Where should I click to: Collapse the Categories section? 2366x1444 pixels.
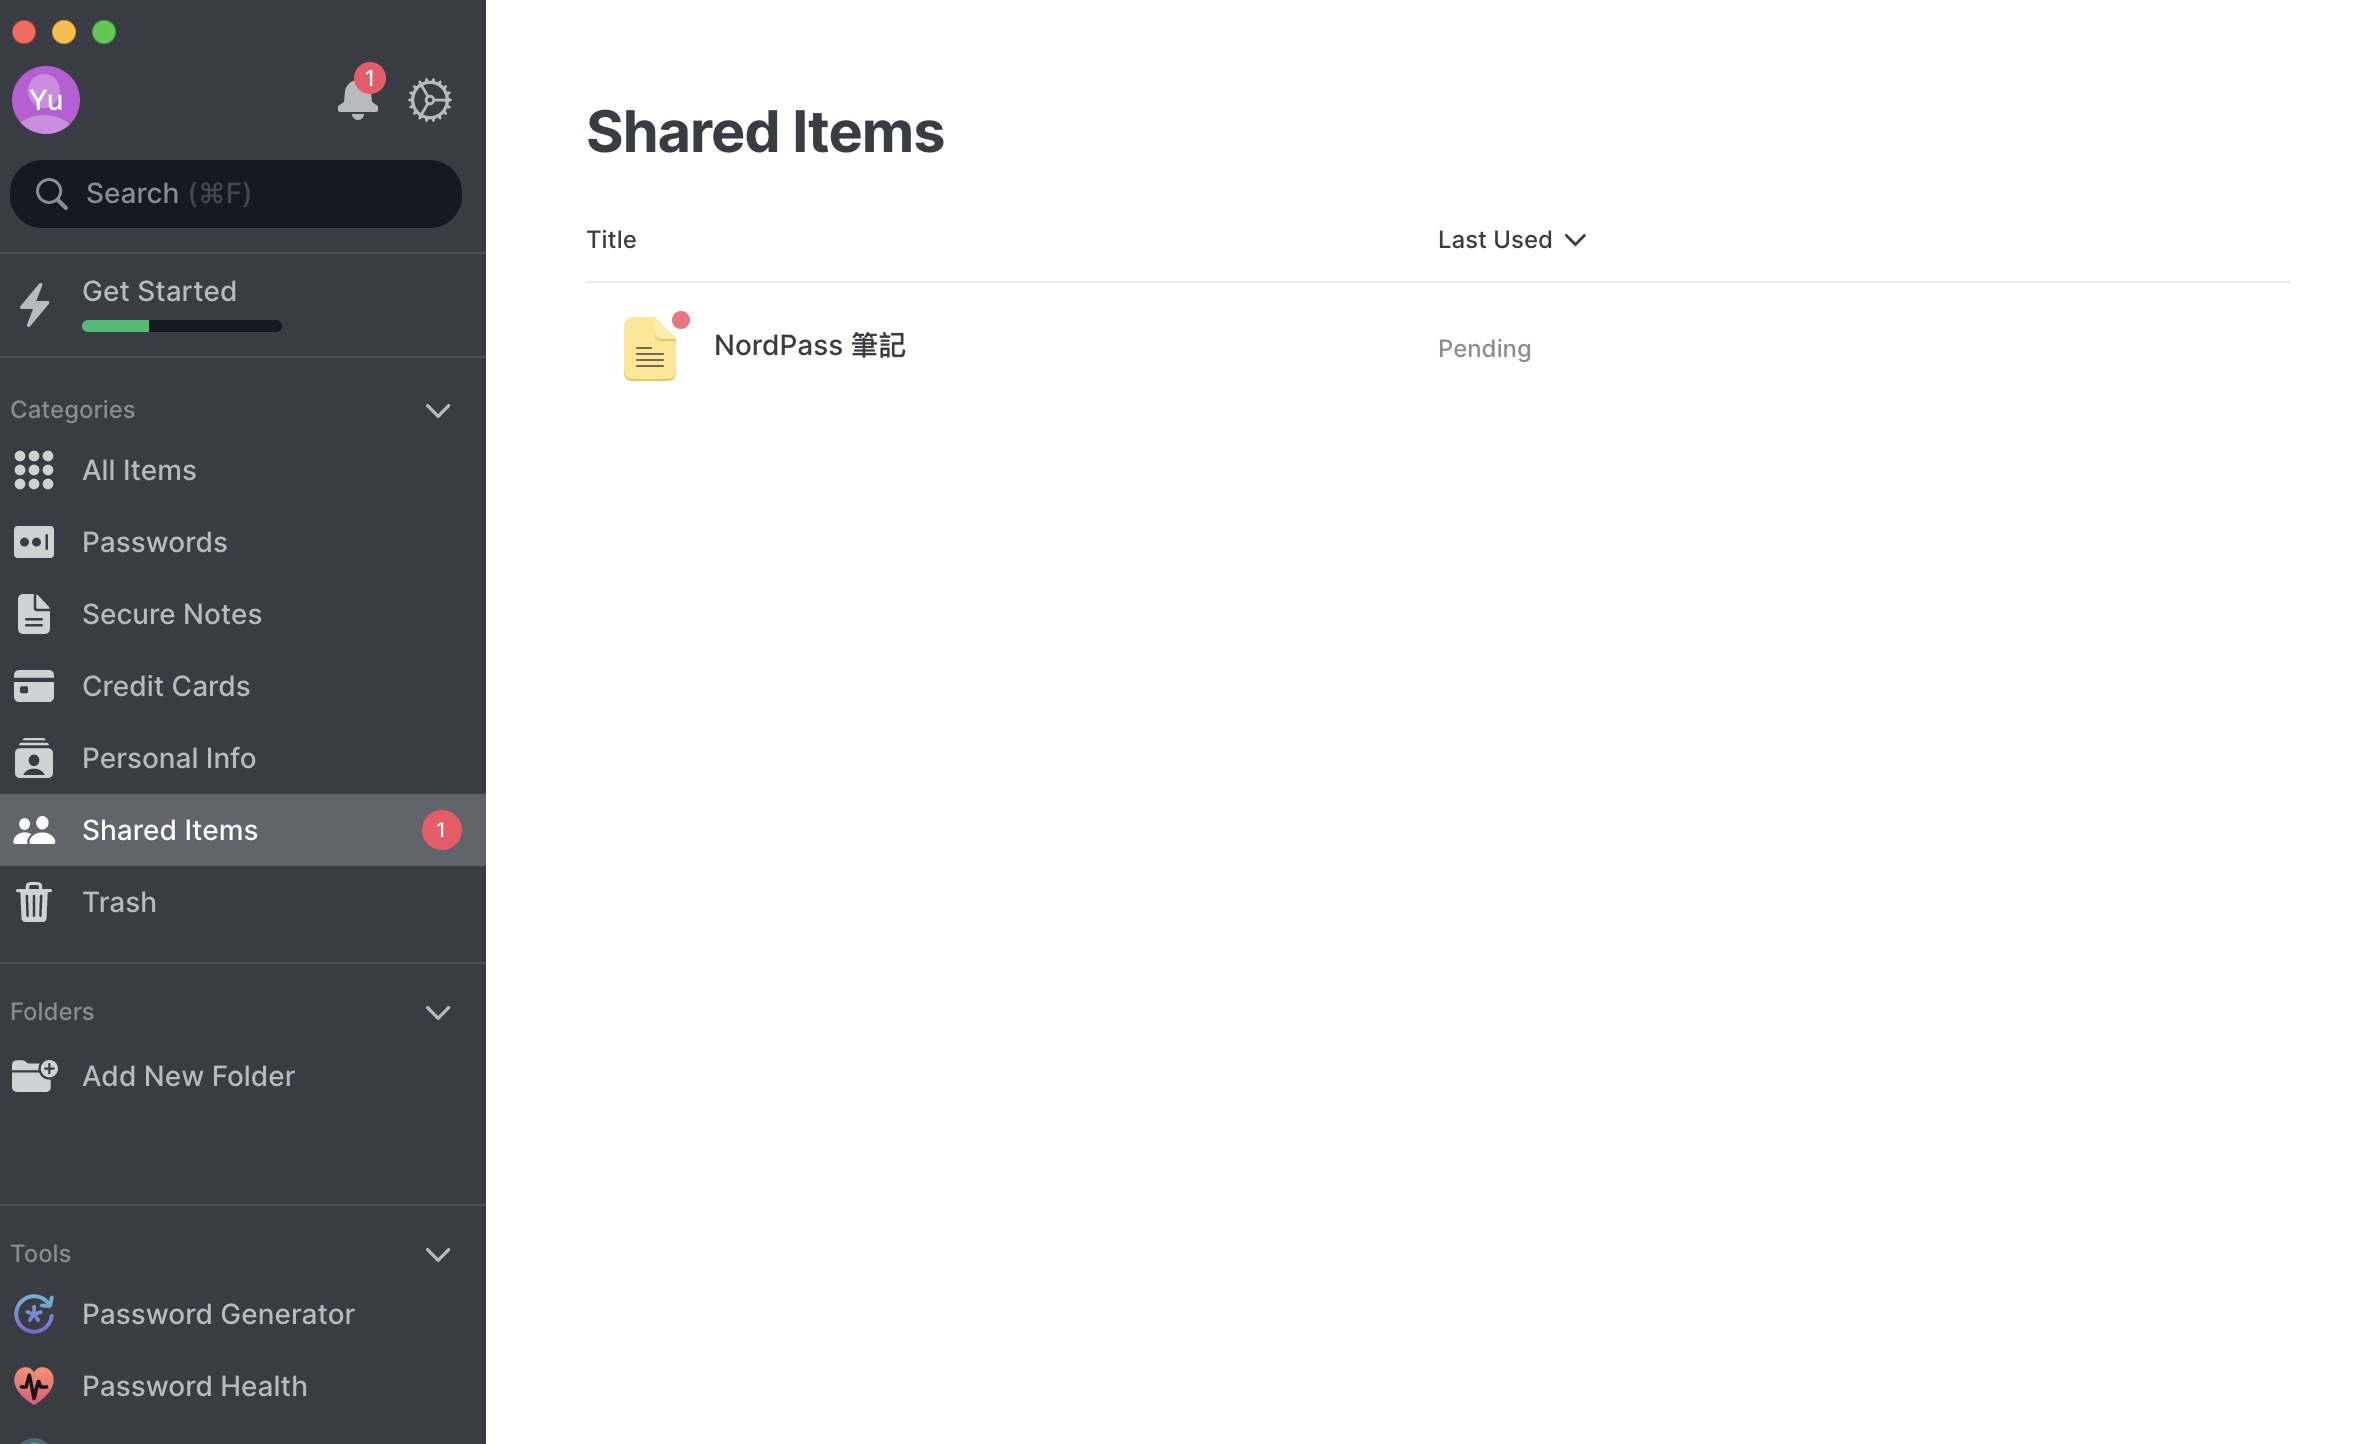438,410
